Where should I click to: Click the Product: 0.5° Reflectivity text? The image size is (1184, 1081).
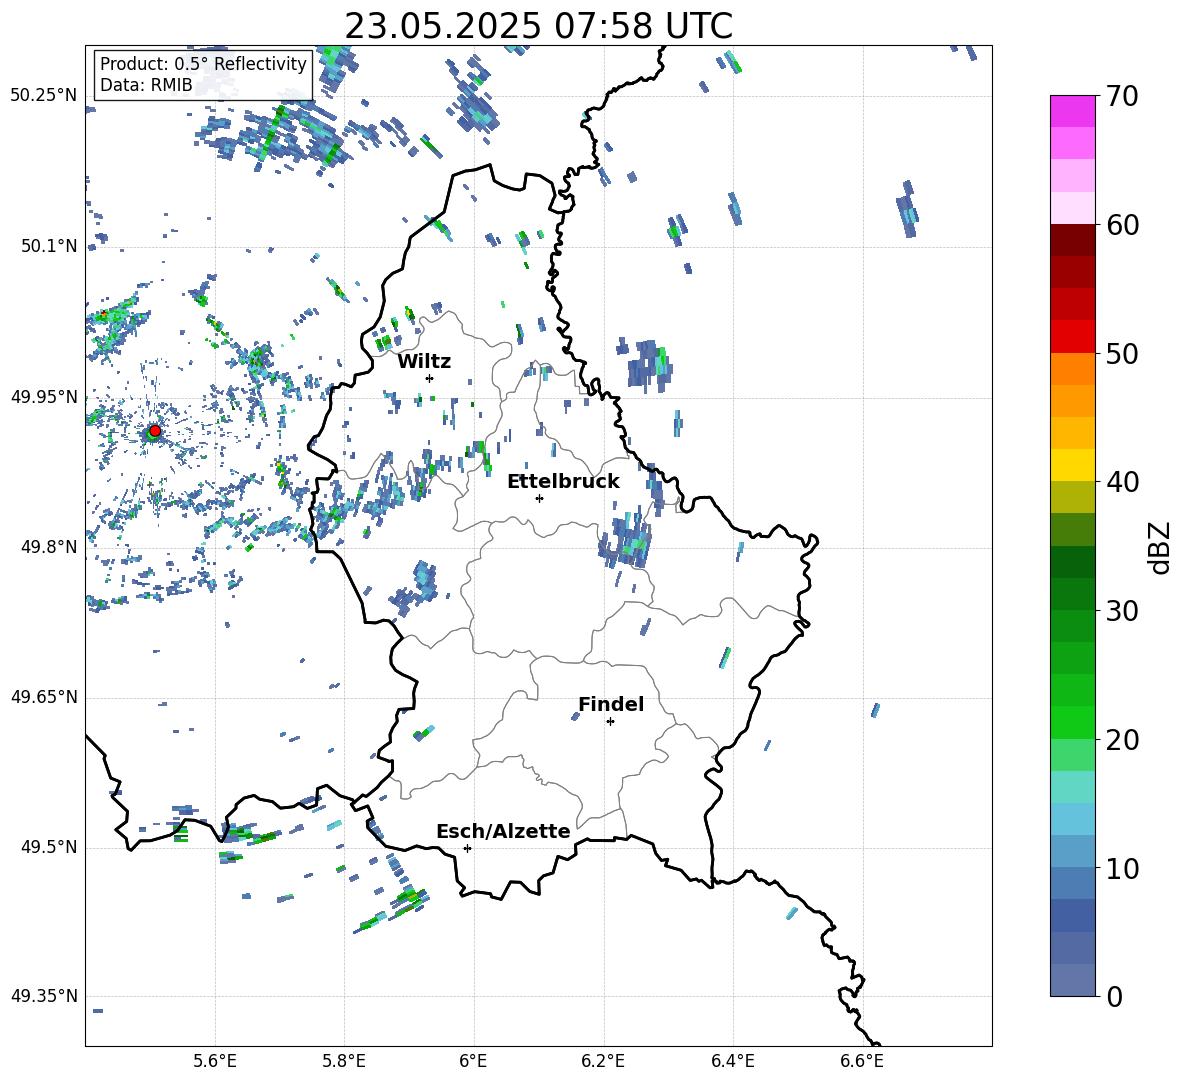(203, 64)
